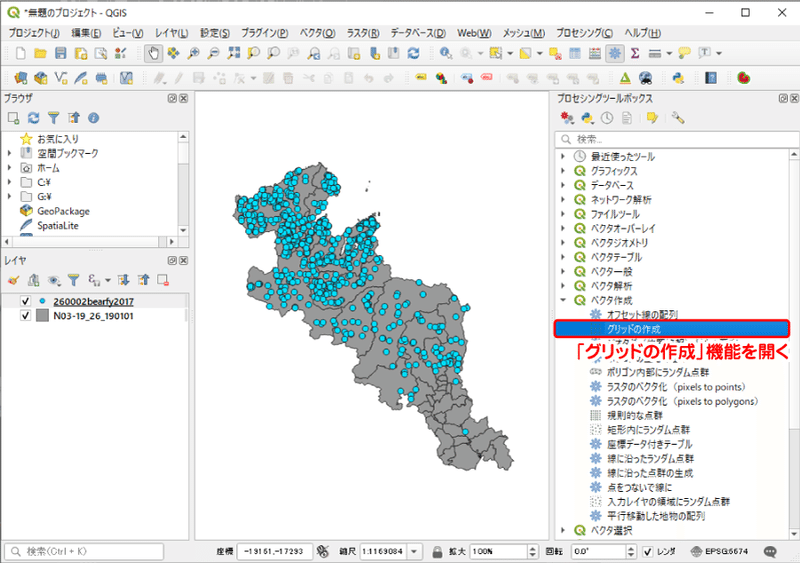
Task: Click the Processing Toolbox search field
Action: pyautogui.click(x=677, y=139)
